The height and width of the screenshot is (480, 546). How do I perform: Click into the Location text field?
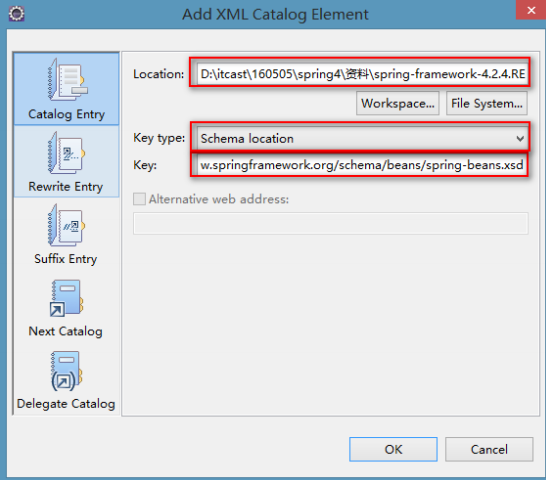tap(361, 74)
